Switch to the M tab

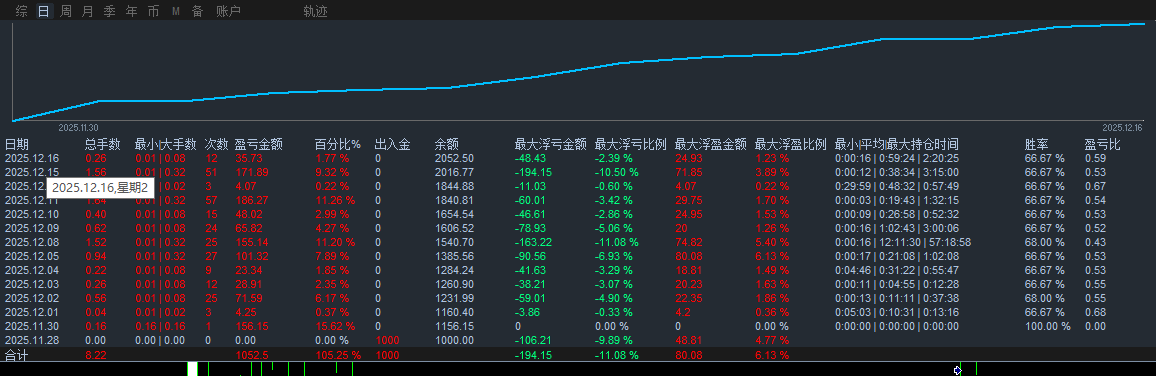(175, 11)
